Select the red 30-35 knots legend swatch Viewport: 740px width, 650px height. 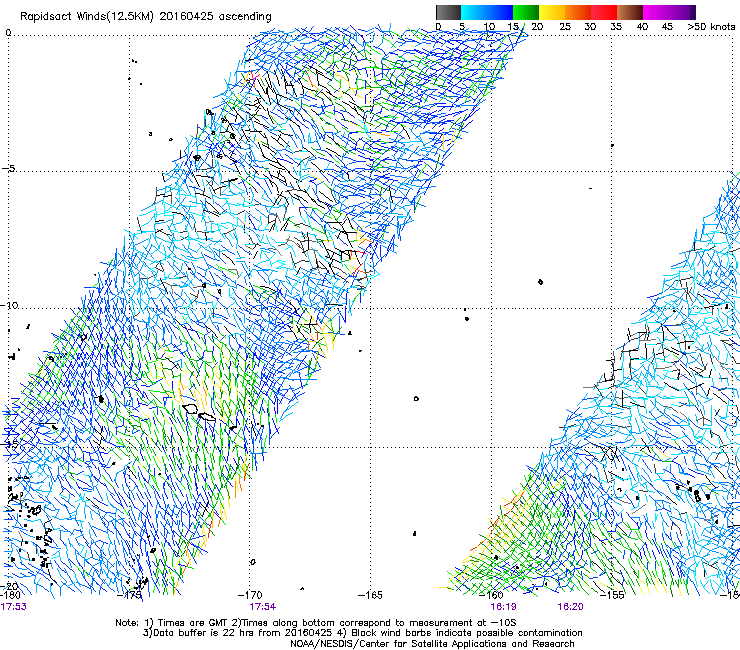pos(604,12)
